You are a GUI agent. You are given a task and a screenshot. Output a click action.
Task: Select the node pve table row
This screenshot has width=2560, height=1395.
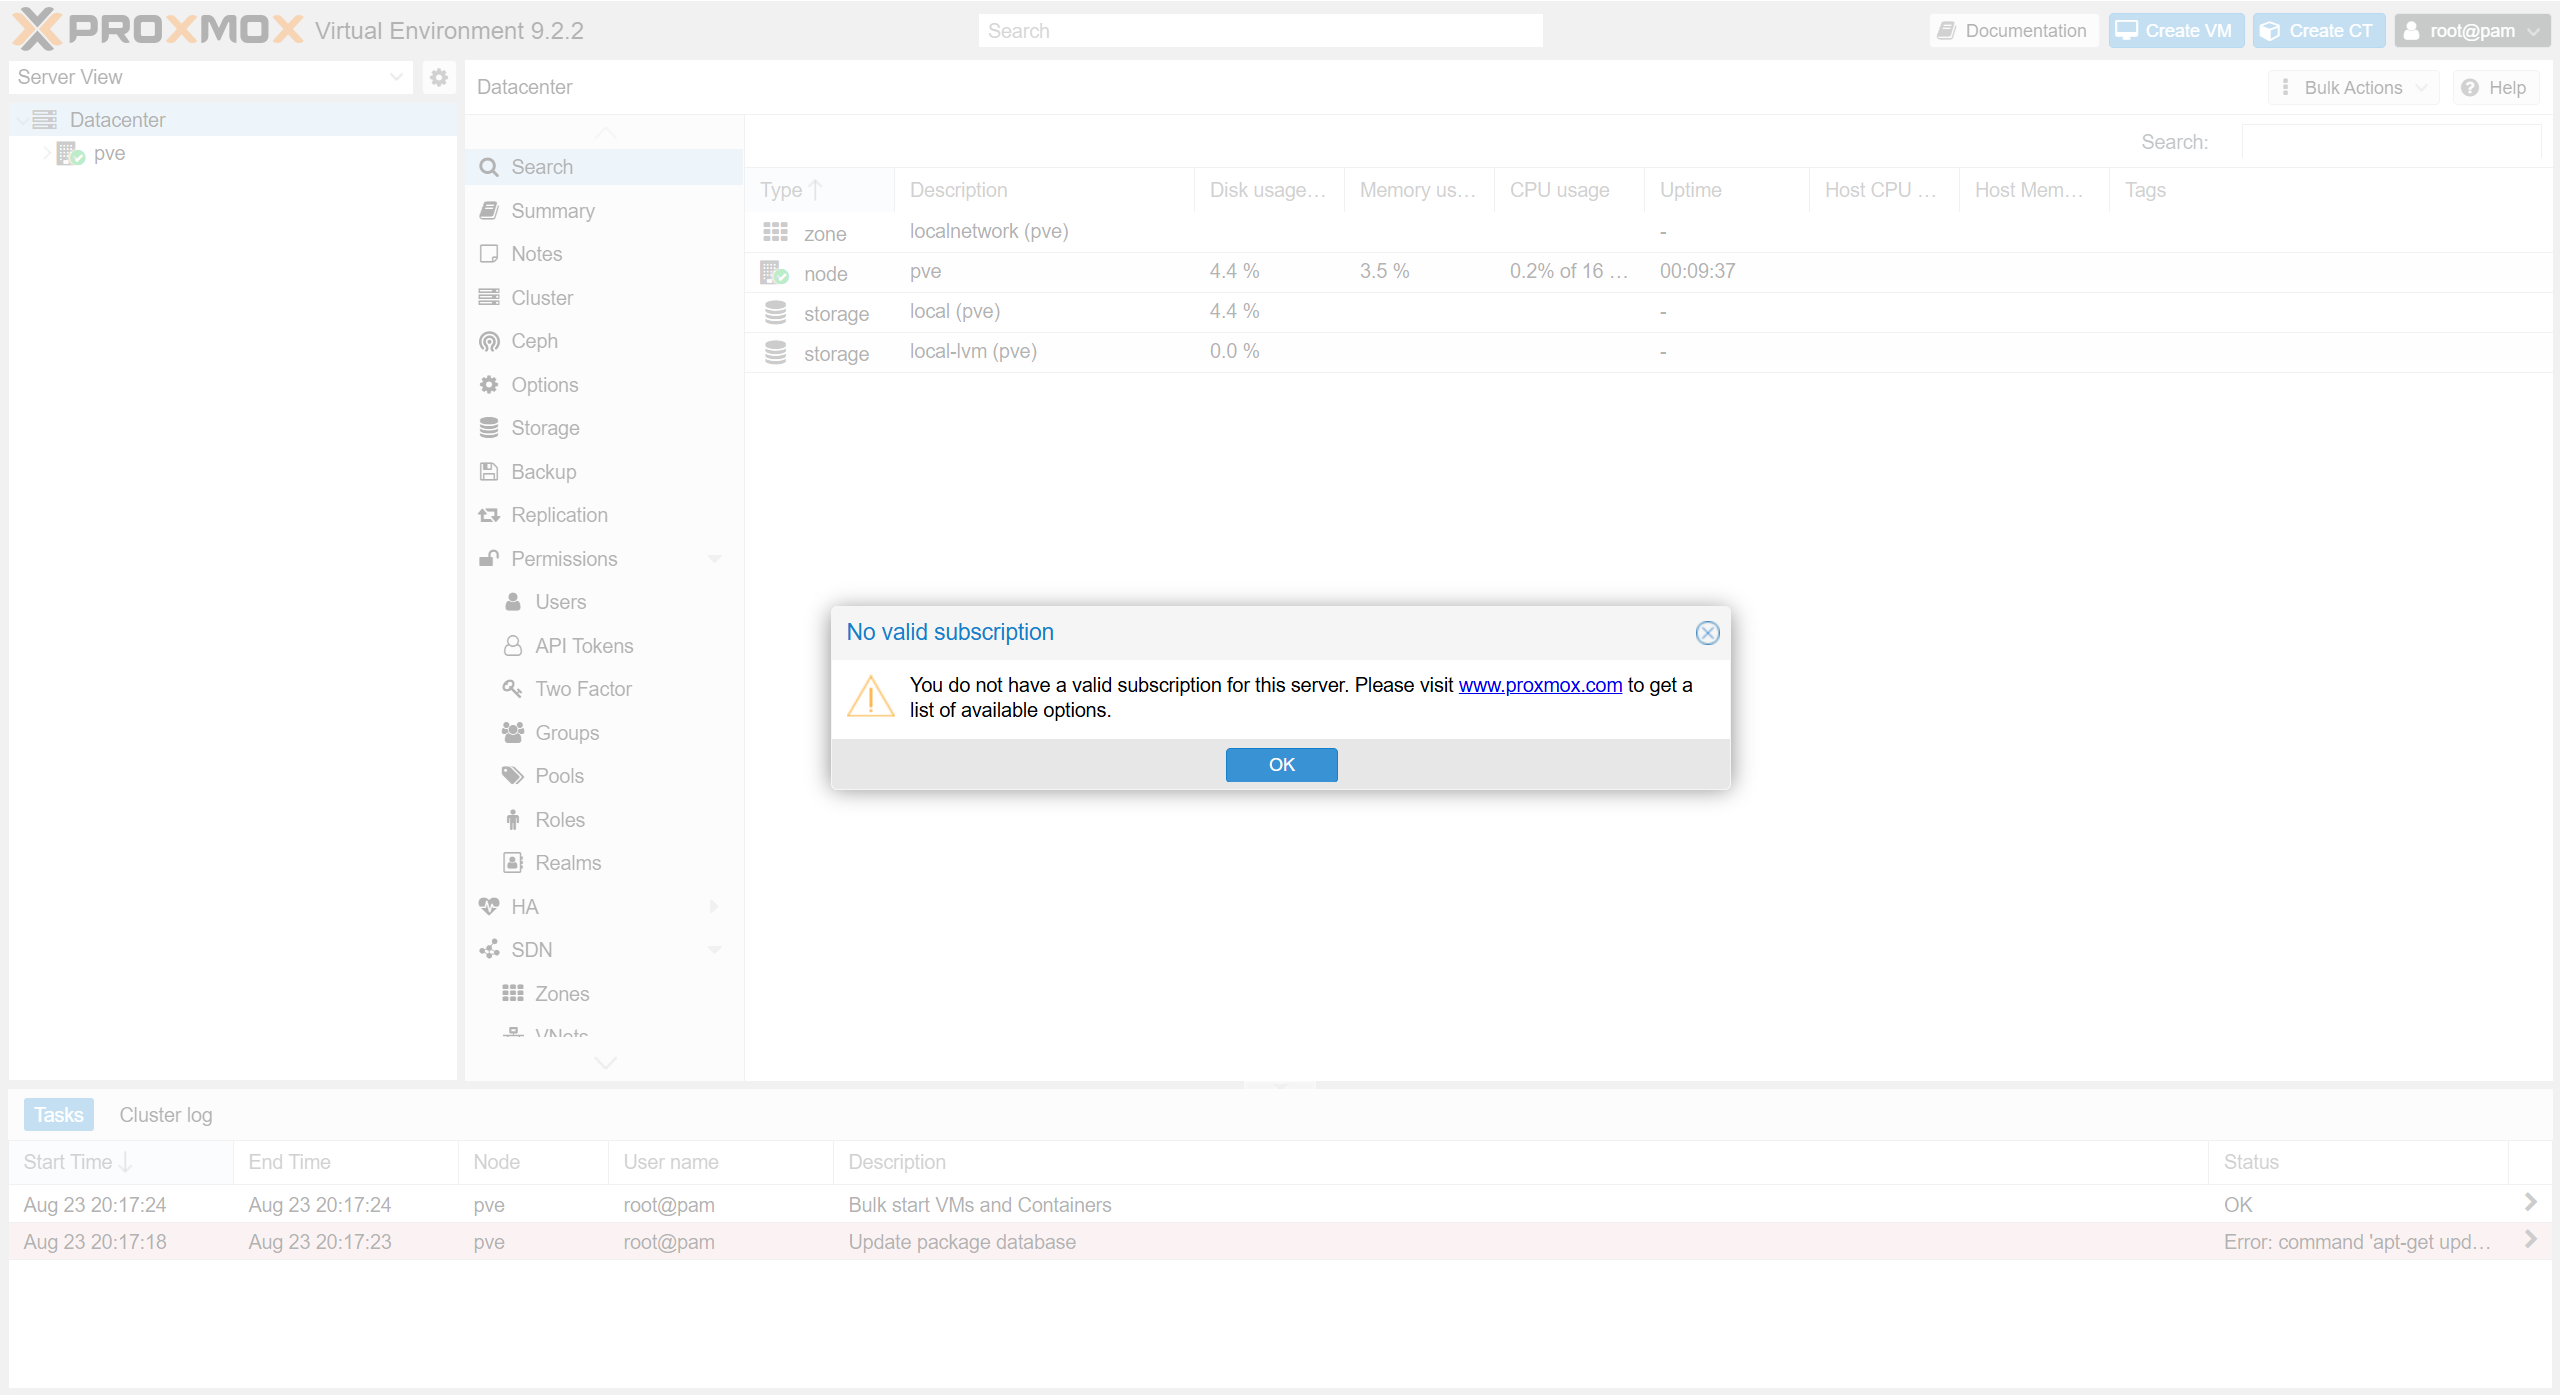[1648, 272]
